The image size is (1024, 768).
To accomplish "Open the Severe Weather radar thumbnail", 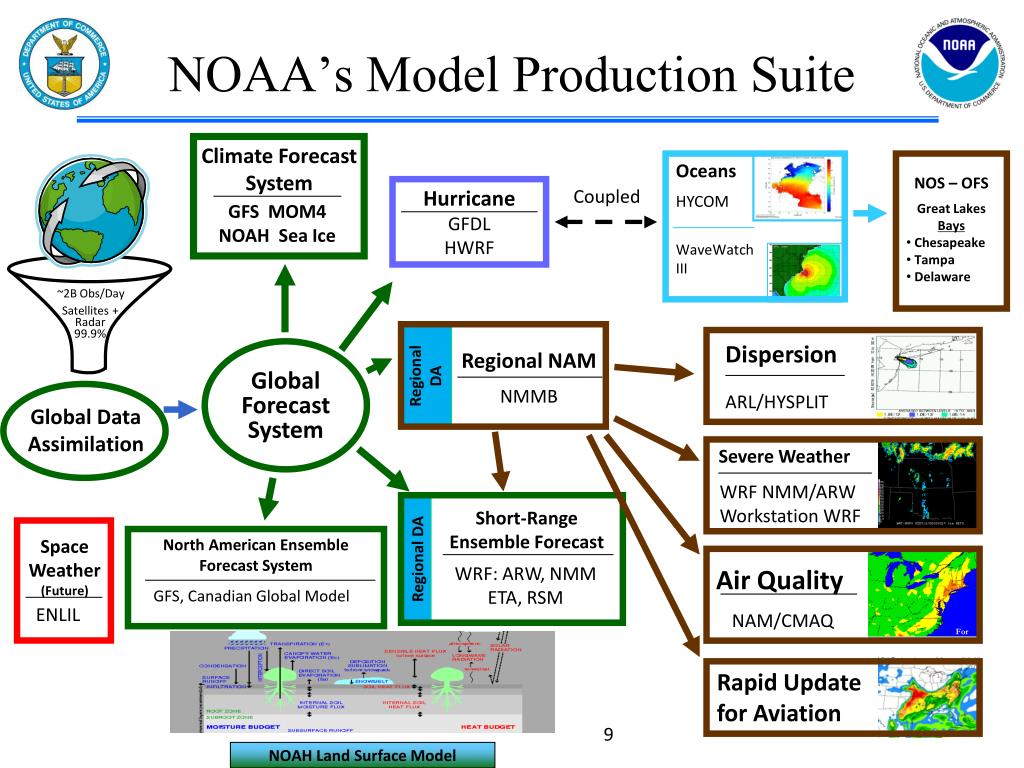I will tap(927, 485).
